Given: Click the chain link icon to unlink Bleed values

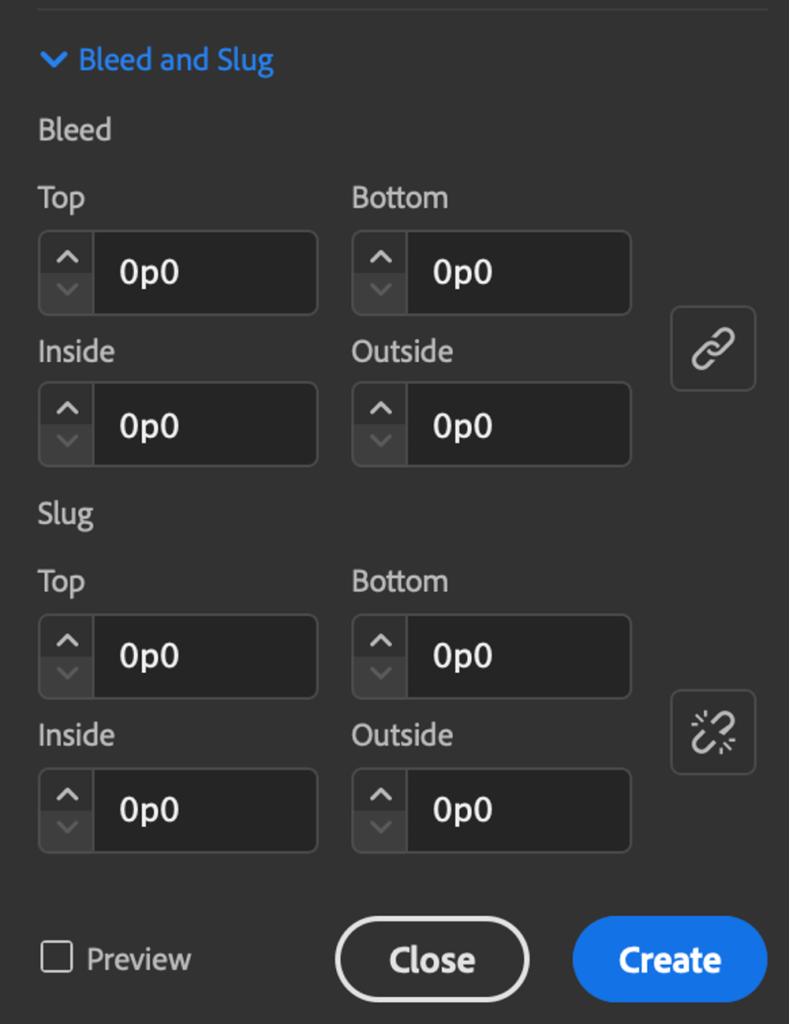Looking at the screenshot, I should pos(712,349).
